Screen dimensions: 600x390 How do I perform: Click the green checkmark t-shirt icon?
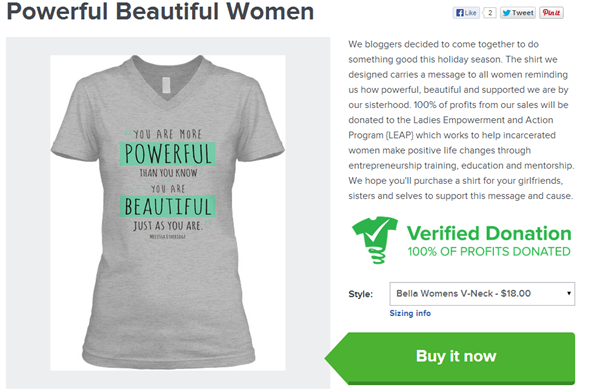pos(375,240)
